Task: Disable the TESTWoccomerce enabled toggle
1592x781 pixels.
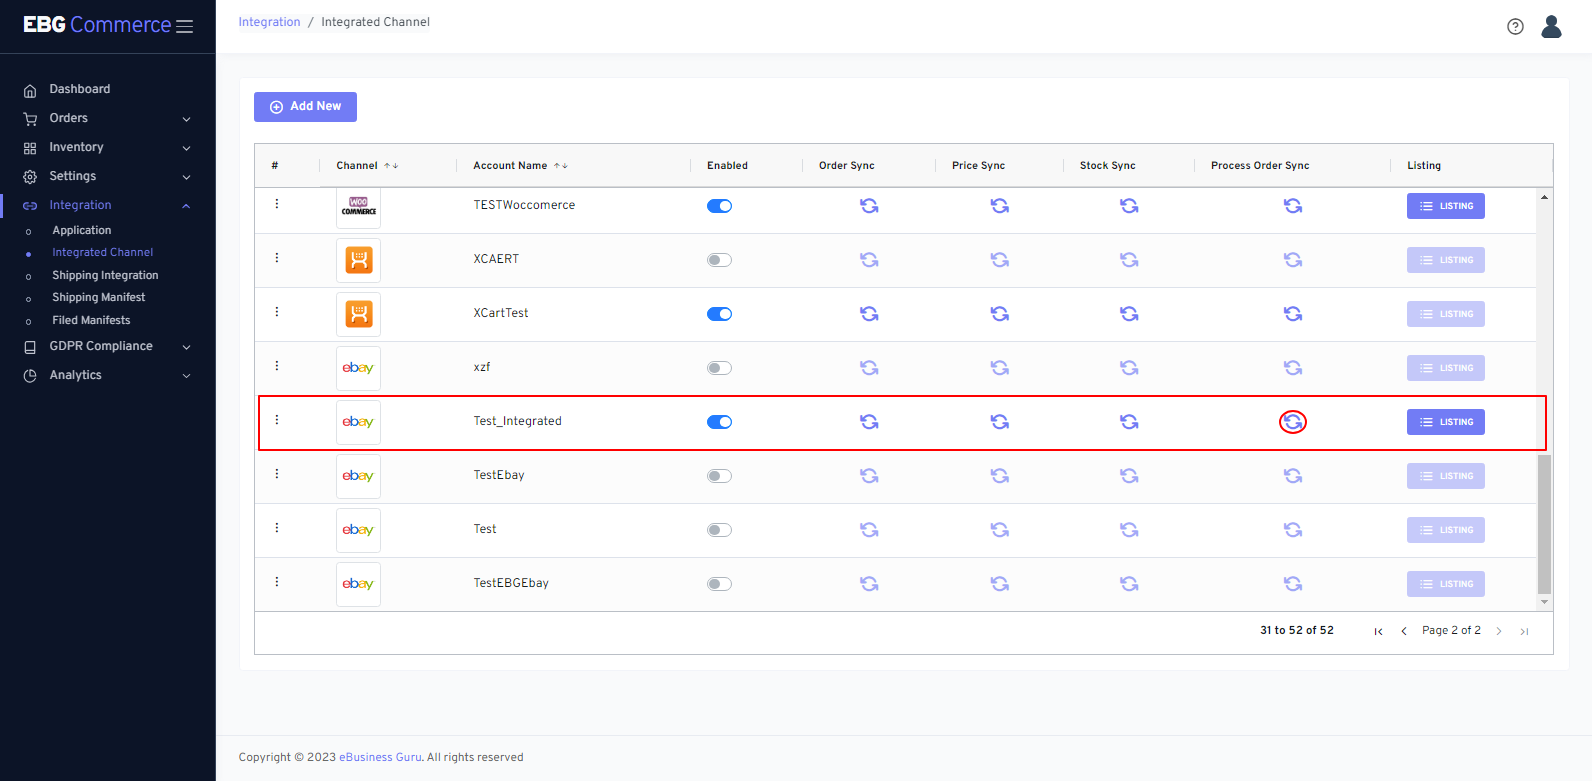Action: [x=719, y=206]
